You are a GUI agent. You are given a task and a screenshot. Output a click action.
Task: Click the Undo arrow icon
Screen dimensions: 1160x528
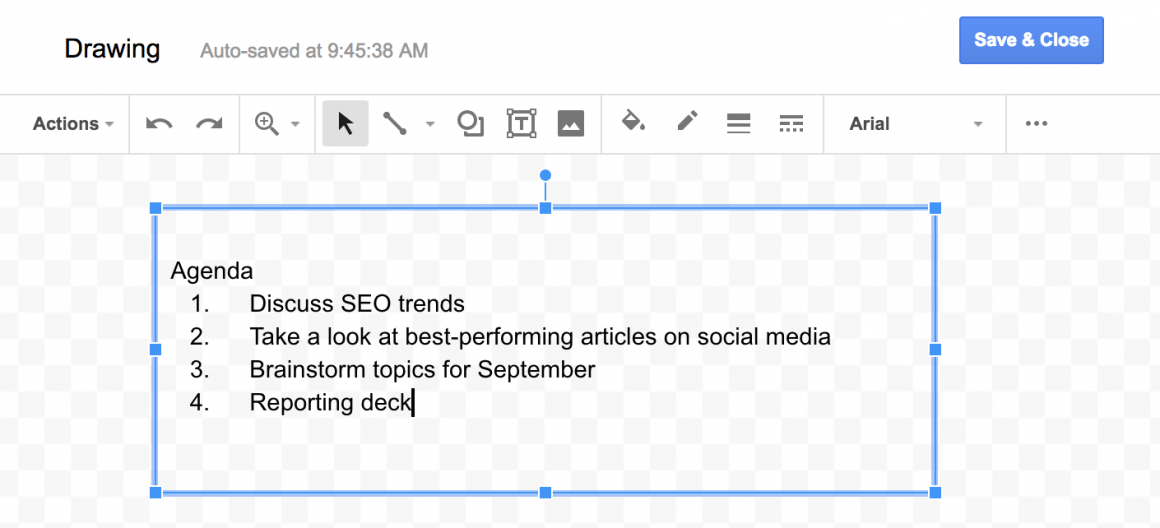159,123
